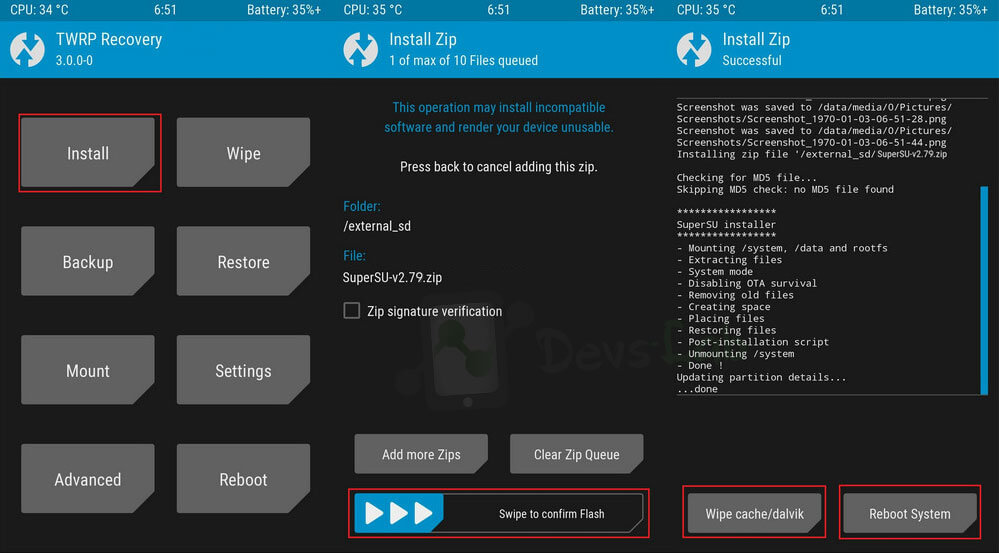Click 'Unmounting /system' log line

[735, 354]
